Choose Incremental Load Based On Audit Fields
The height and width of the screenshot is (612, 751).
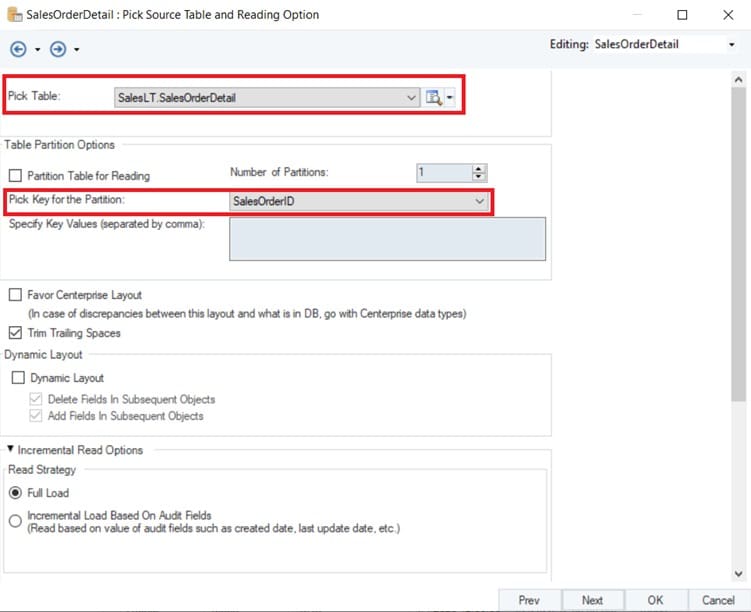[15, 521]
